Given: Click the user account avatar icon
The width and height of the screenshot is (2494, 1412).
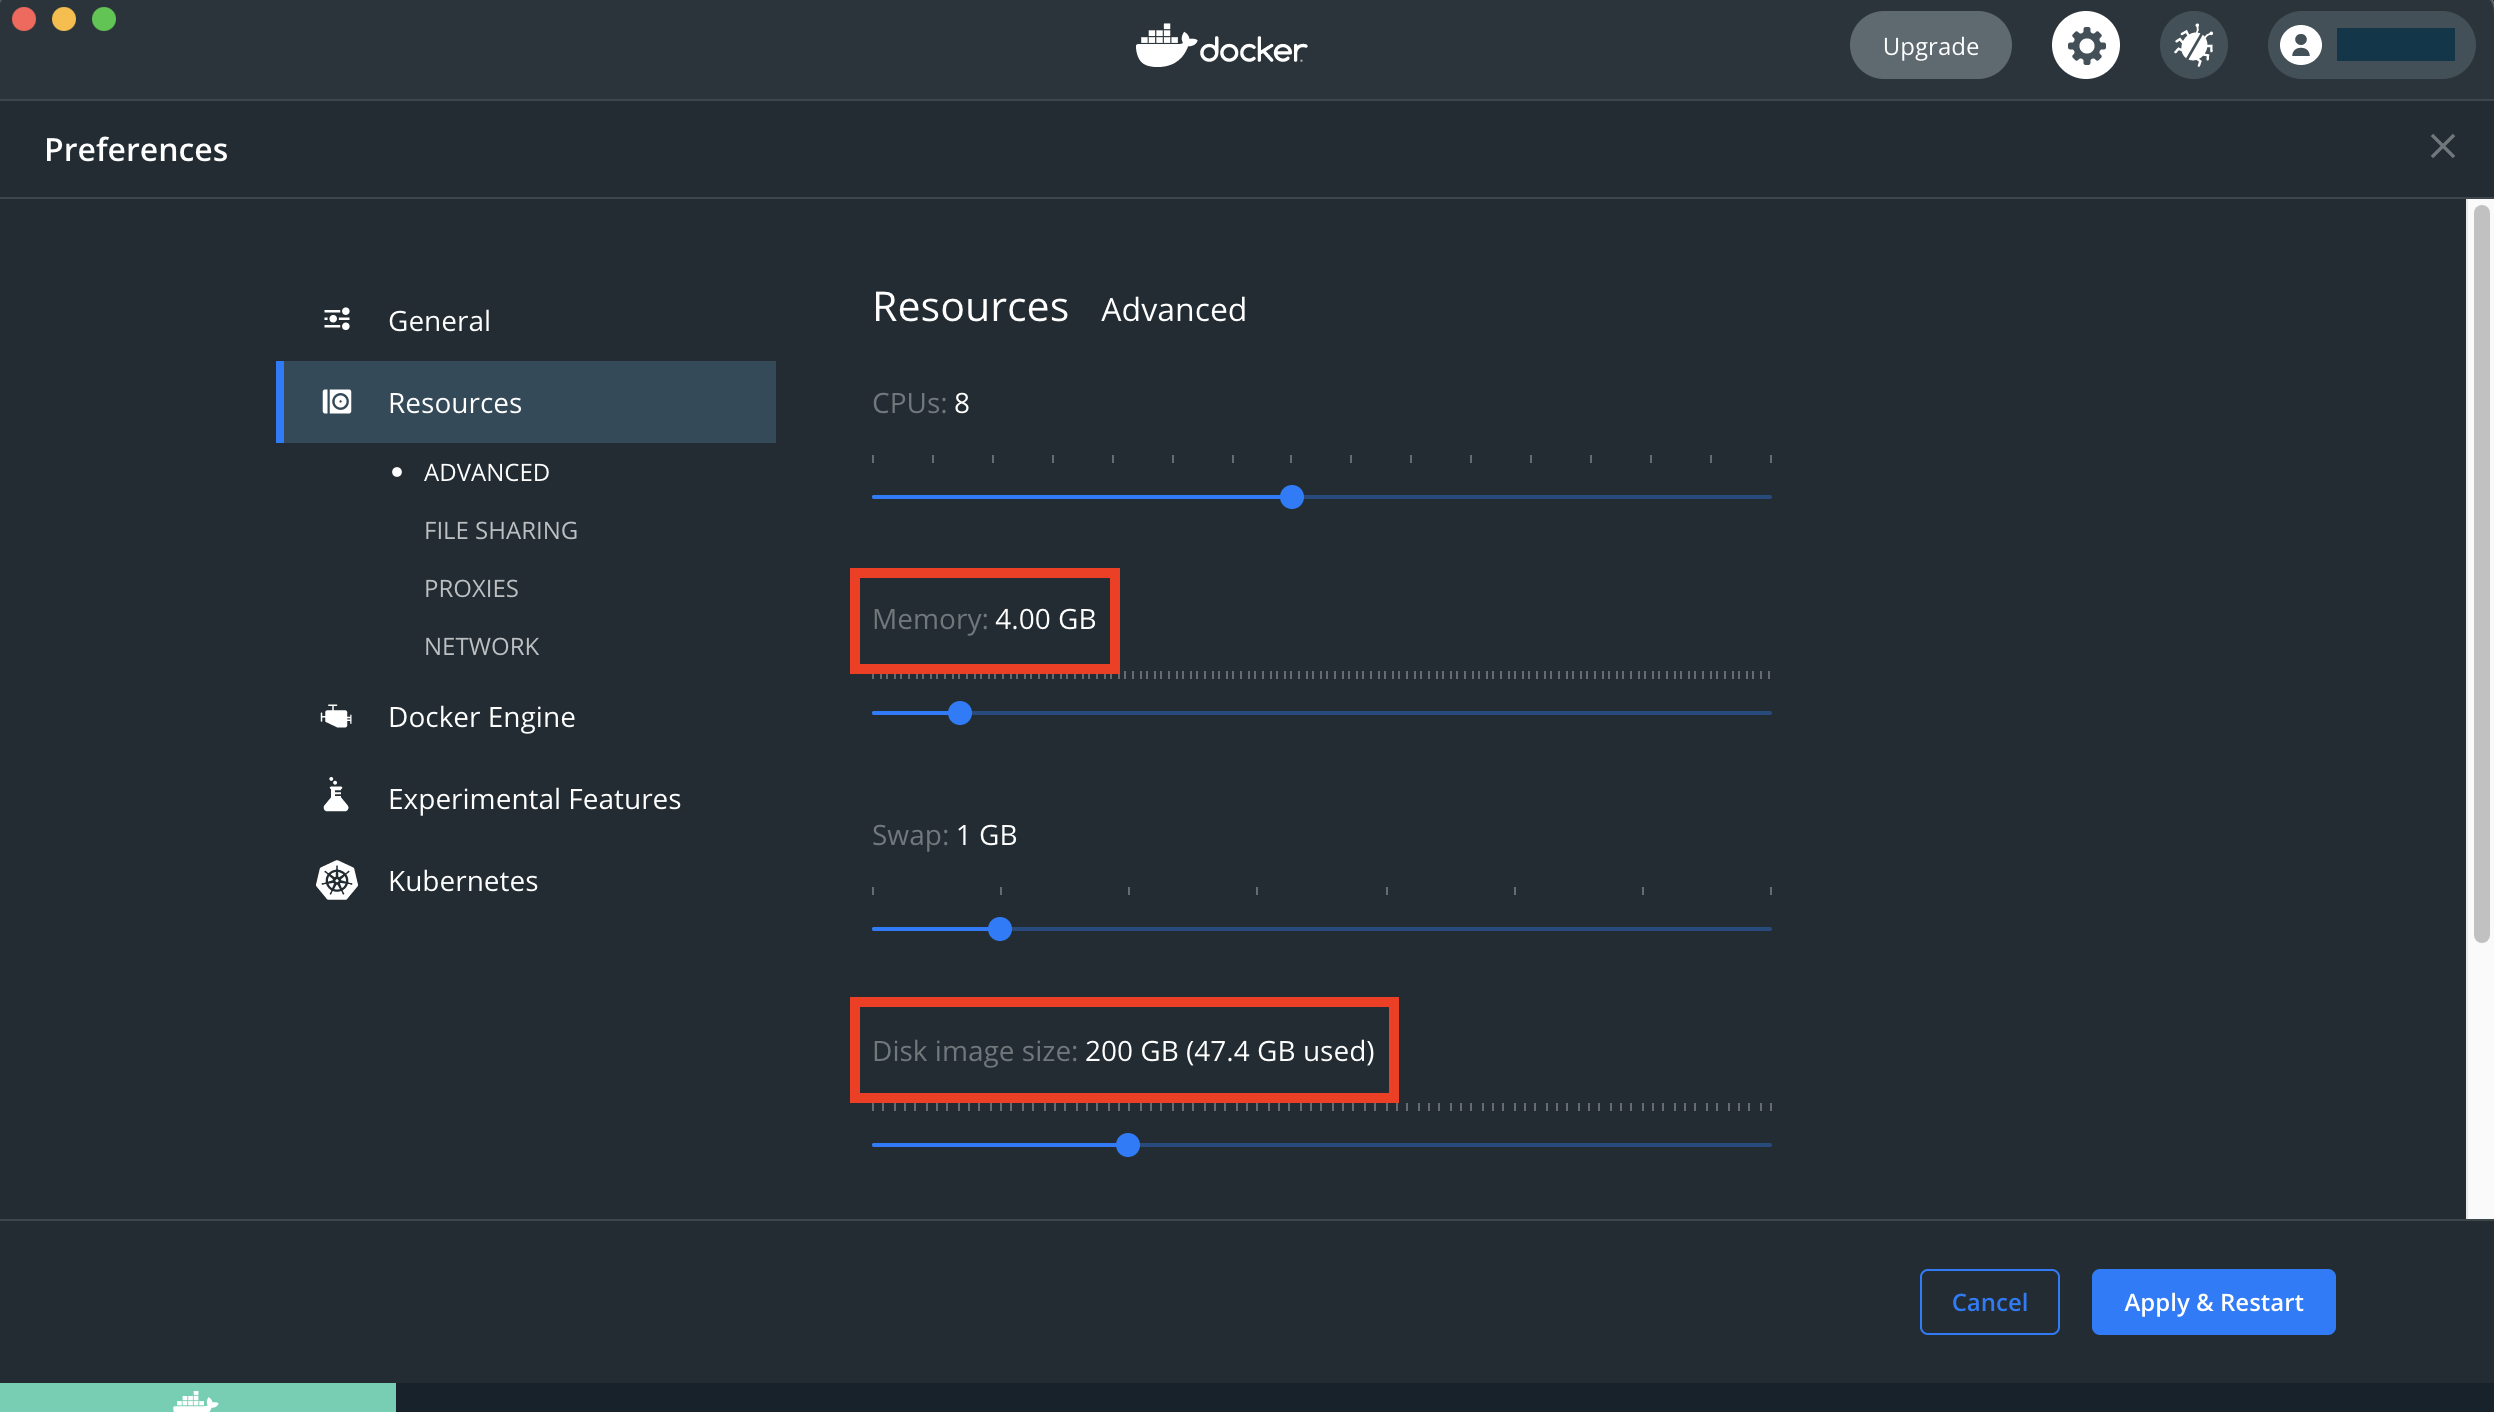Looking at the screenshot, I should click(x=2300, y=45).
